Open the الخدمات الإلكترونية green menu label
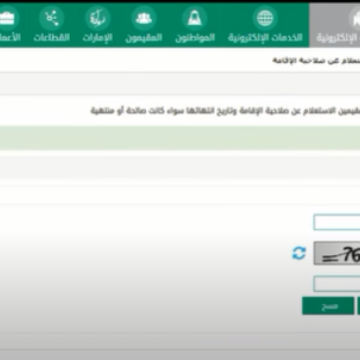Screen dimensions: 360x360 (x=265, y=38)
